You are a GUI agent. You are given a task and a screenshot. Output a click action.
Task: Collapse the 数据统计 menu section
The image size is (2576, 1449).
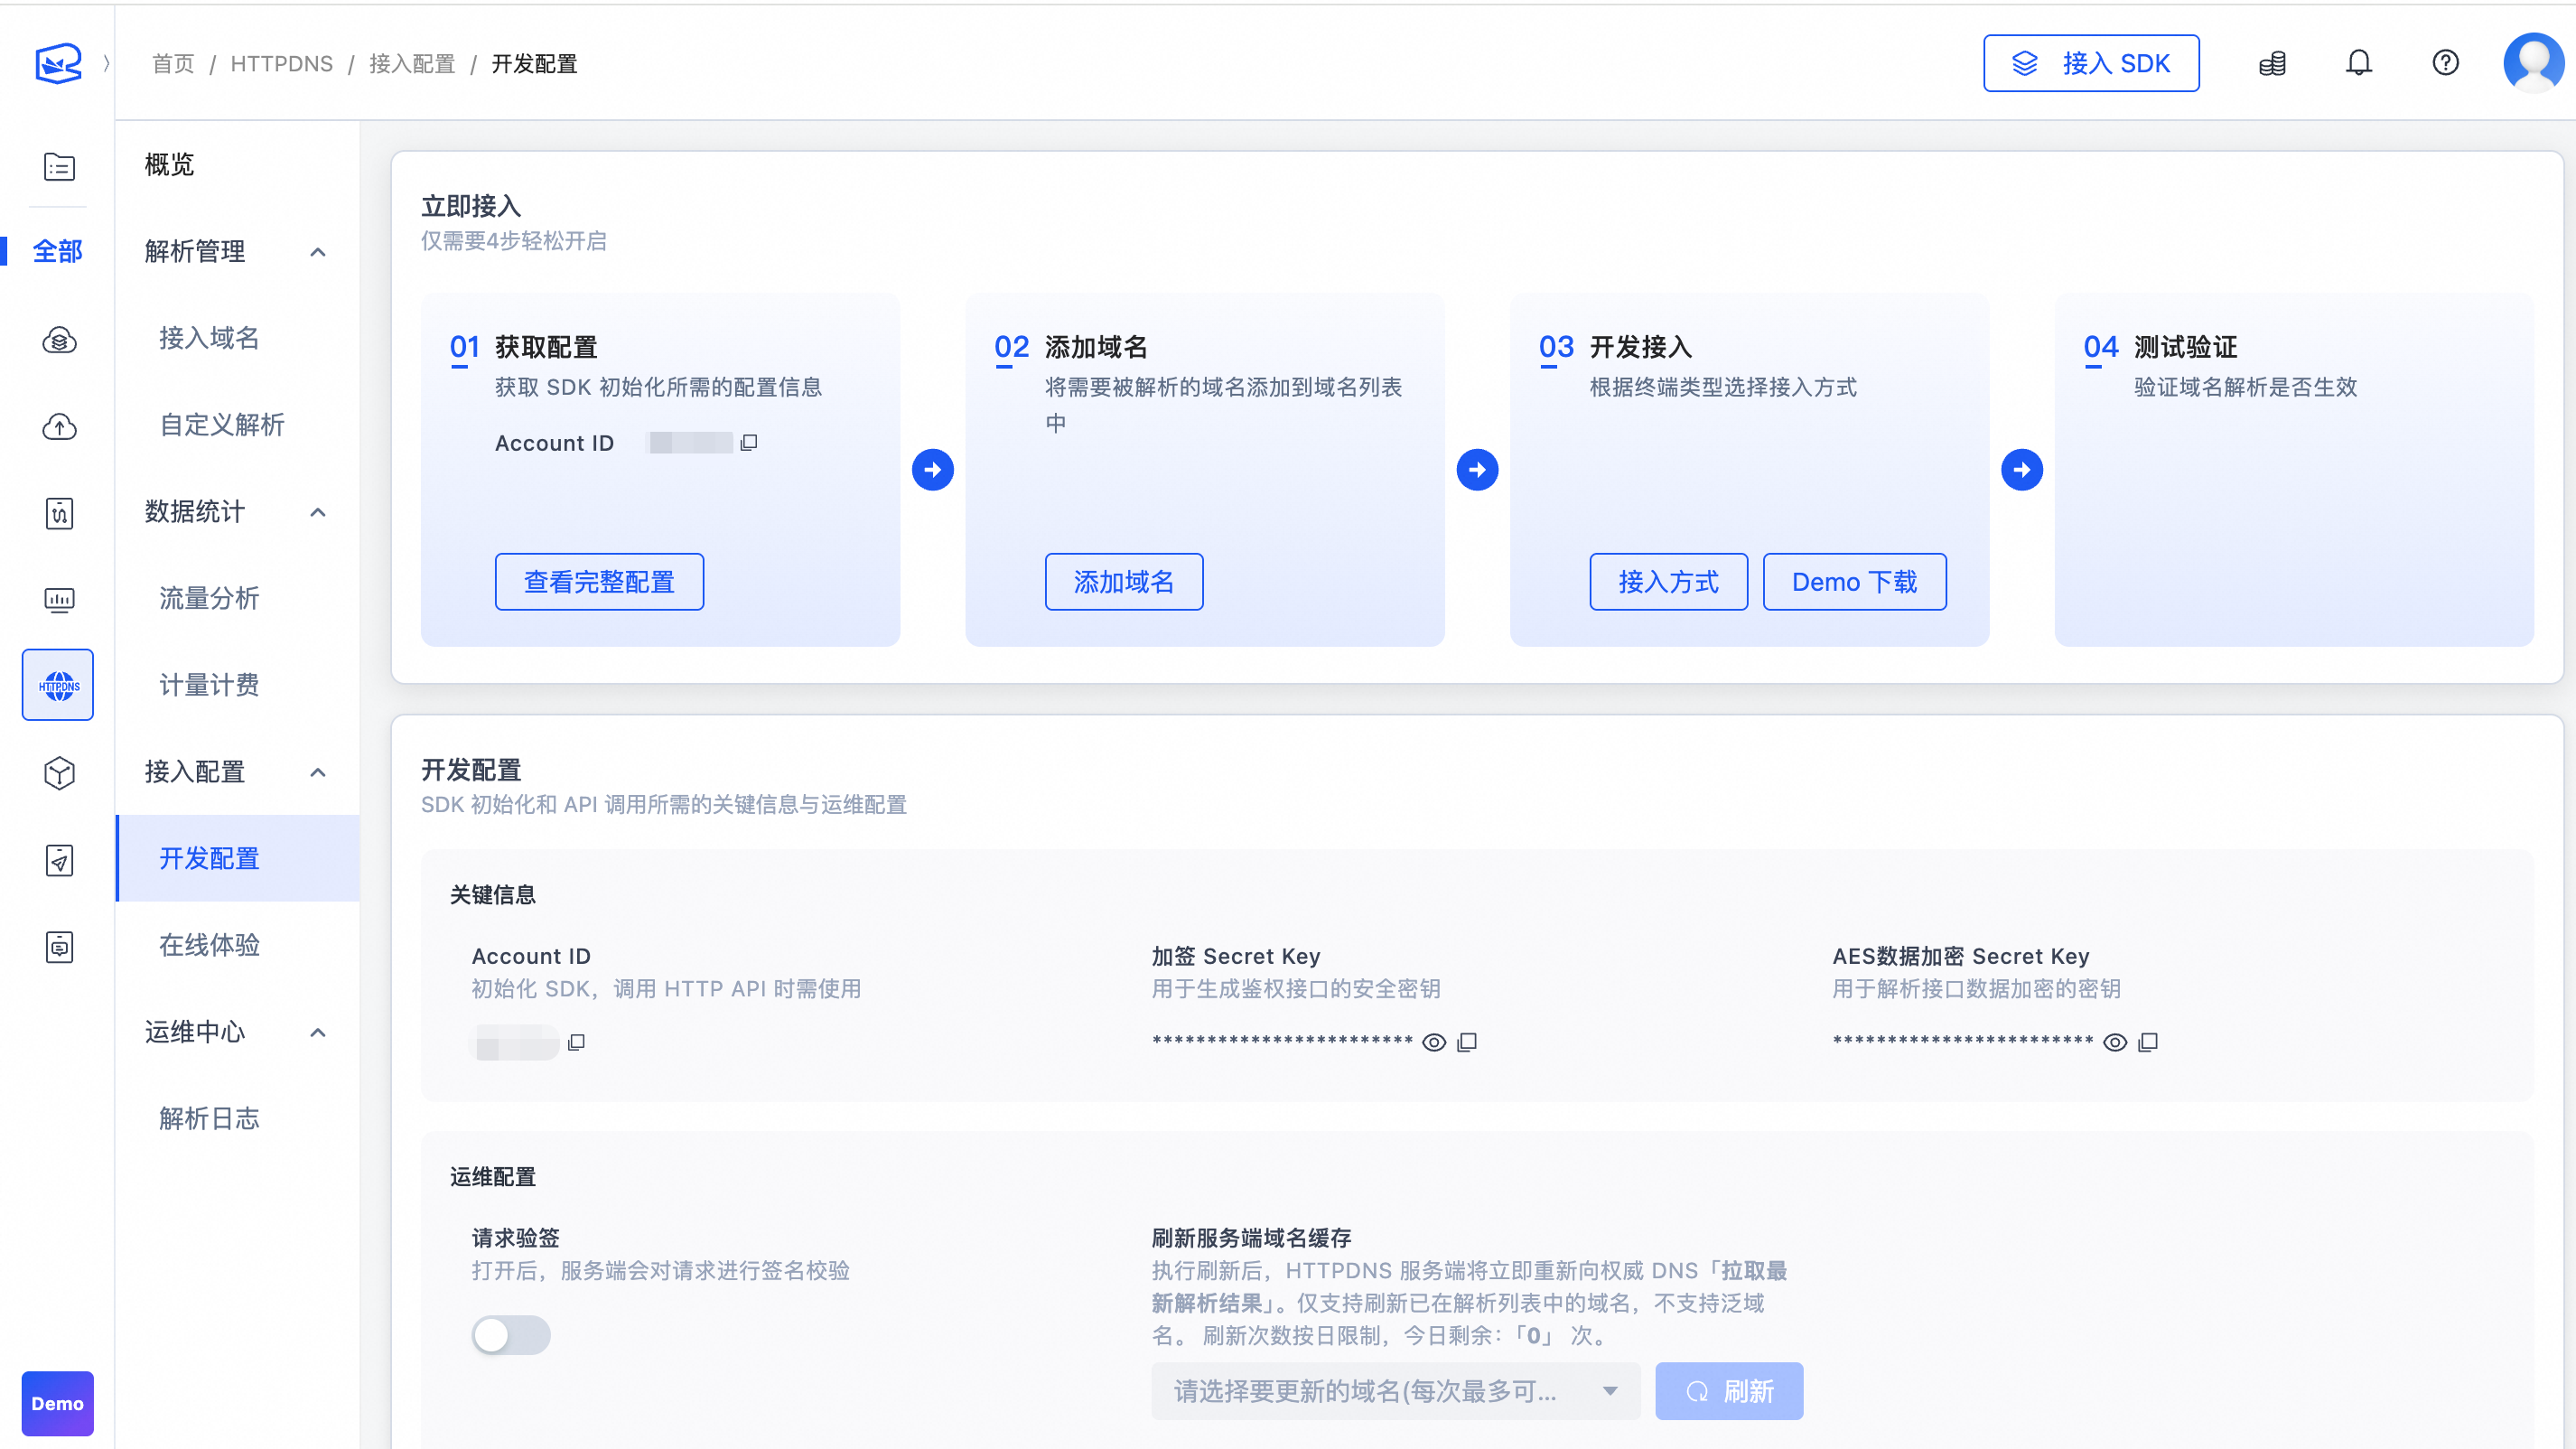[x=318, y=512]
